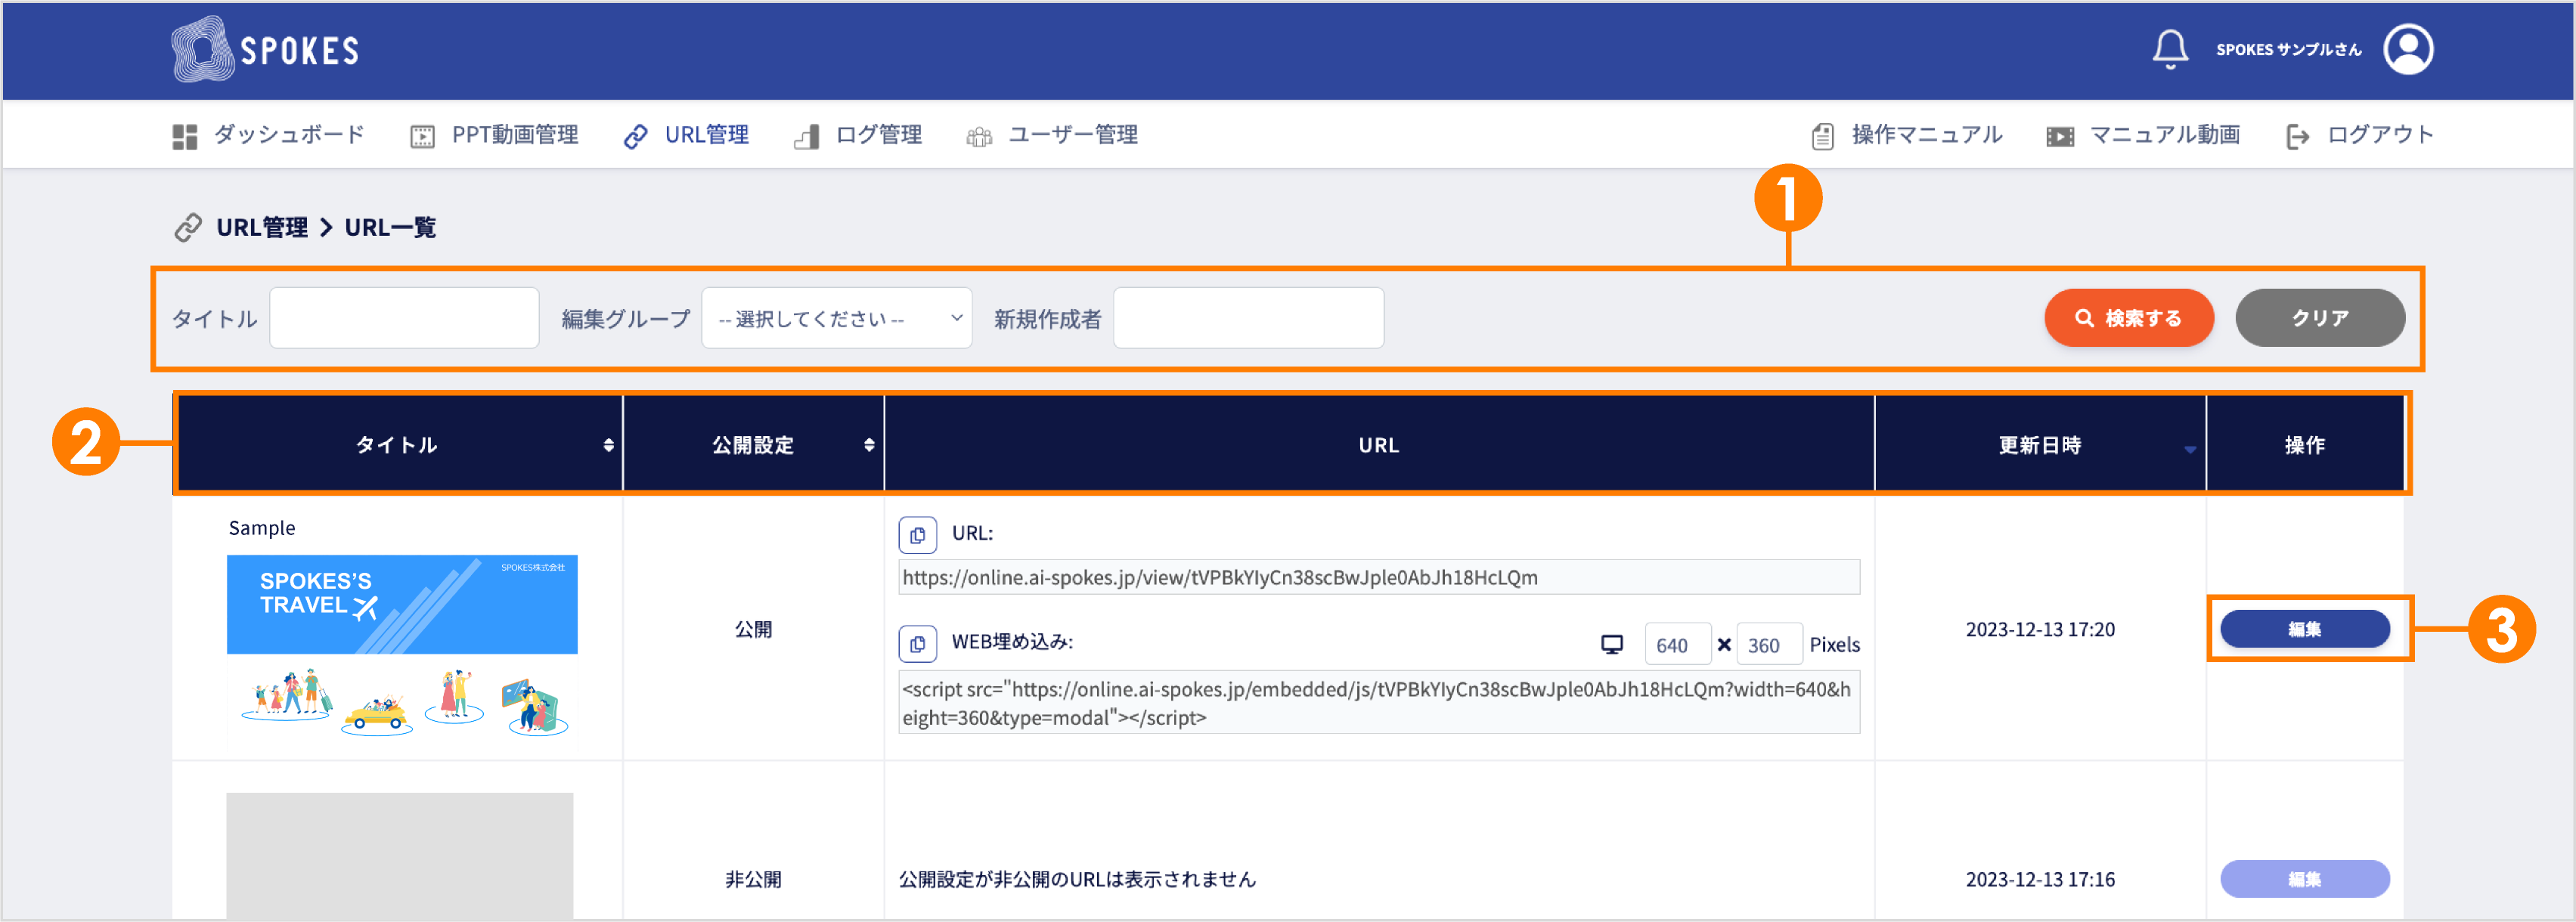Click the logout arrow icon
This screenshot has height=922, width=2576.
click(x=2298, y=136)
